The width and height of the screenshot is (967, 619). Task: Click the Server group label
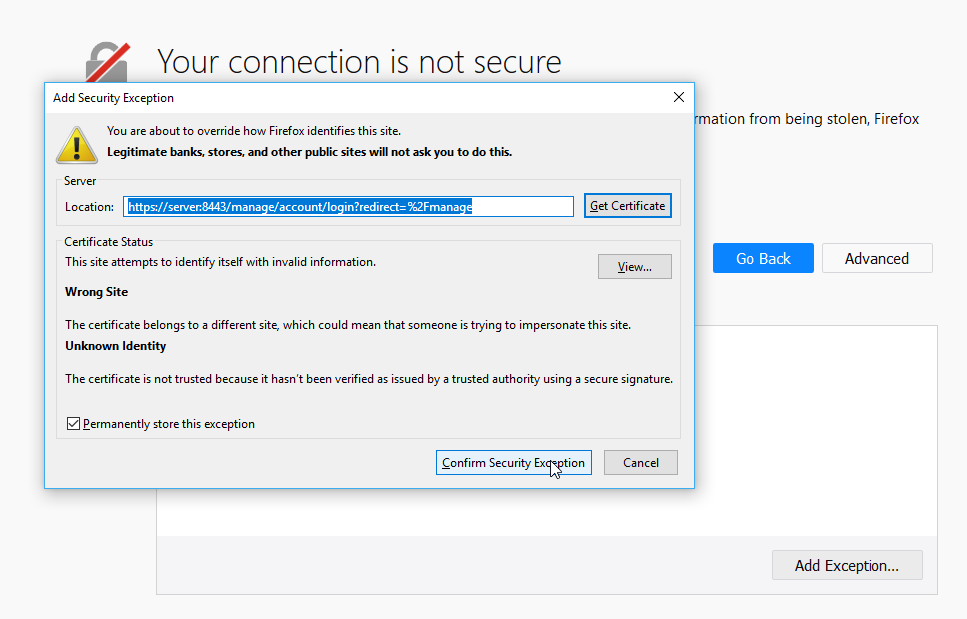80,181
